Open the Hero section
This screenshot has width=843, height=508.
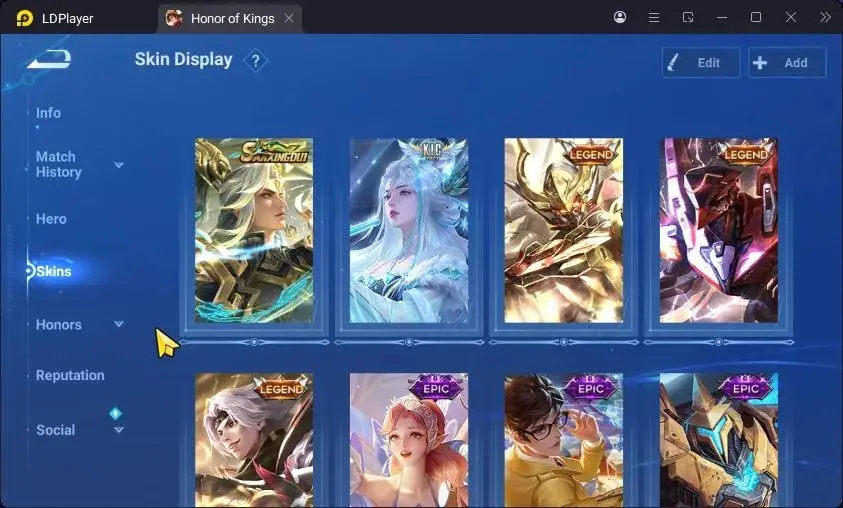51,219
